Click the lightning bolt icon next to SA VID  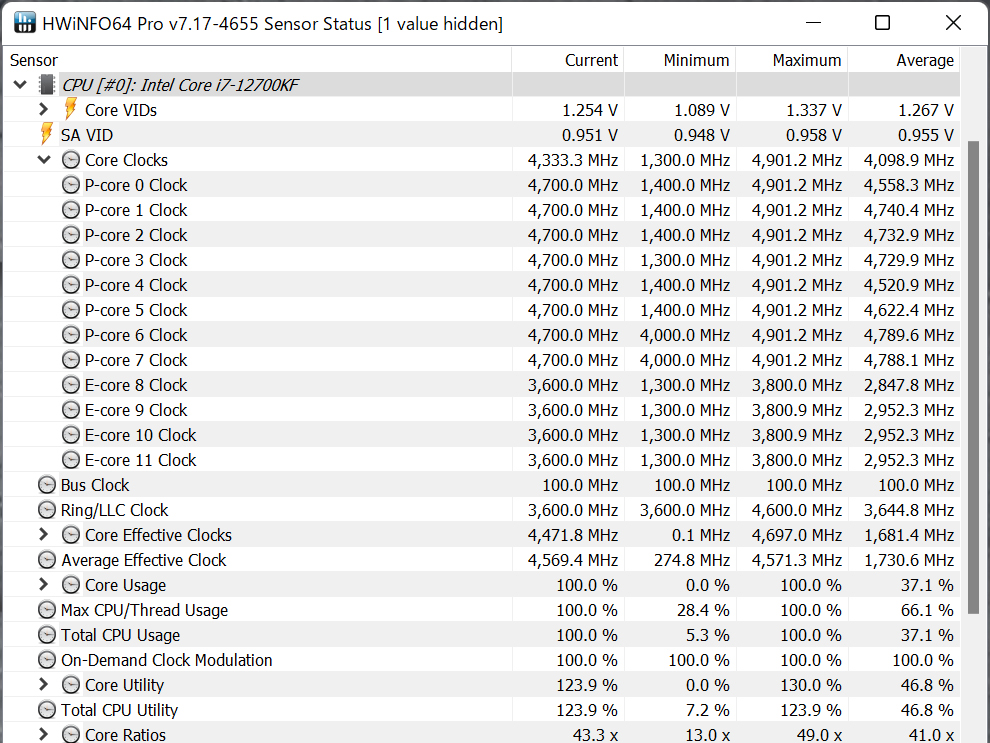pos(46,135)
